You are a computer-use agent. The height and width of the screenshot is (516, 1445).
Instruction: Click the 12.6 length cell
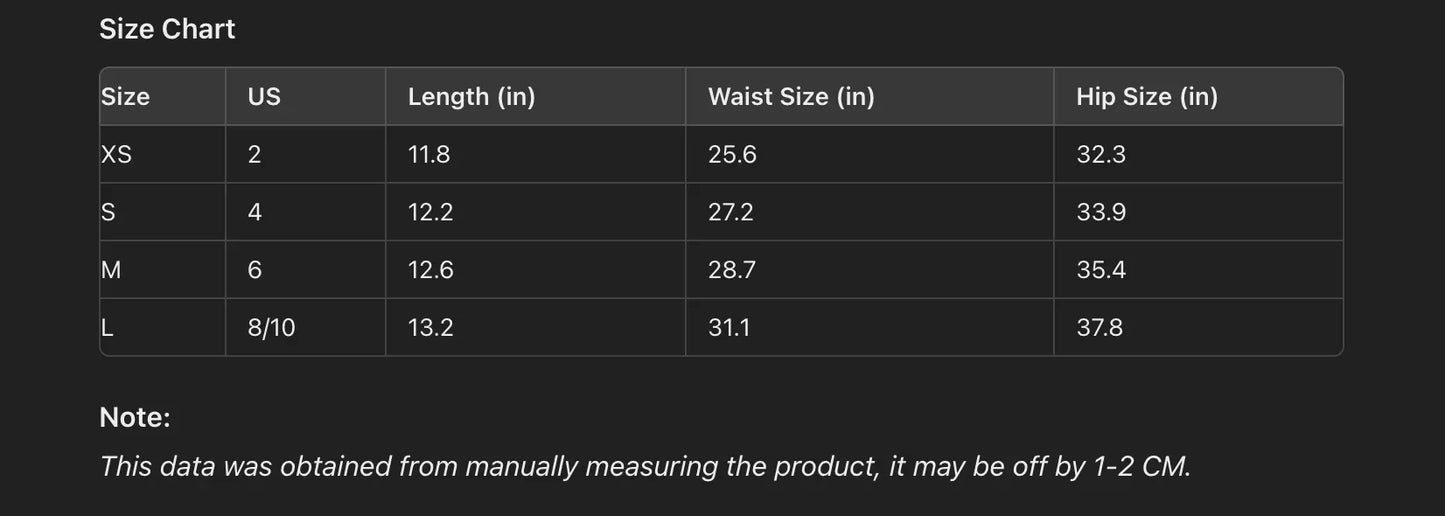430,270
